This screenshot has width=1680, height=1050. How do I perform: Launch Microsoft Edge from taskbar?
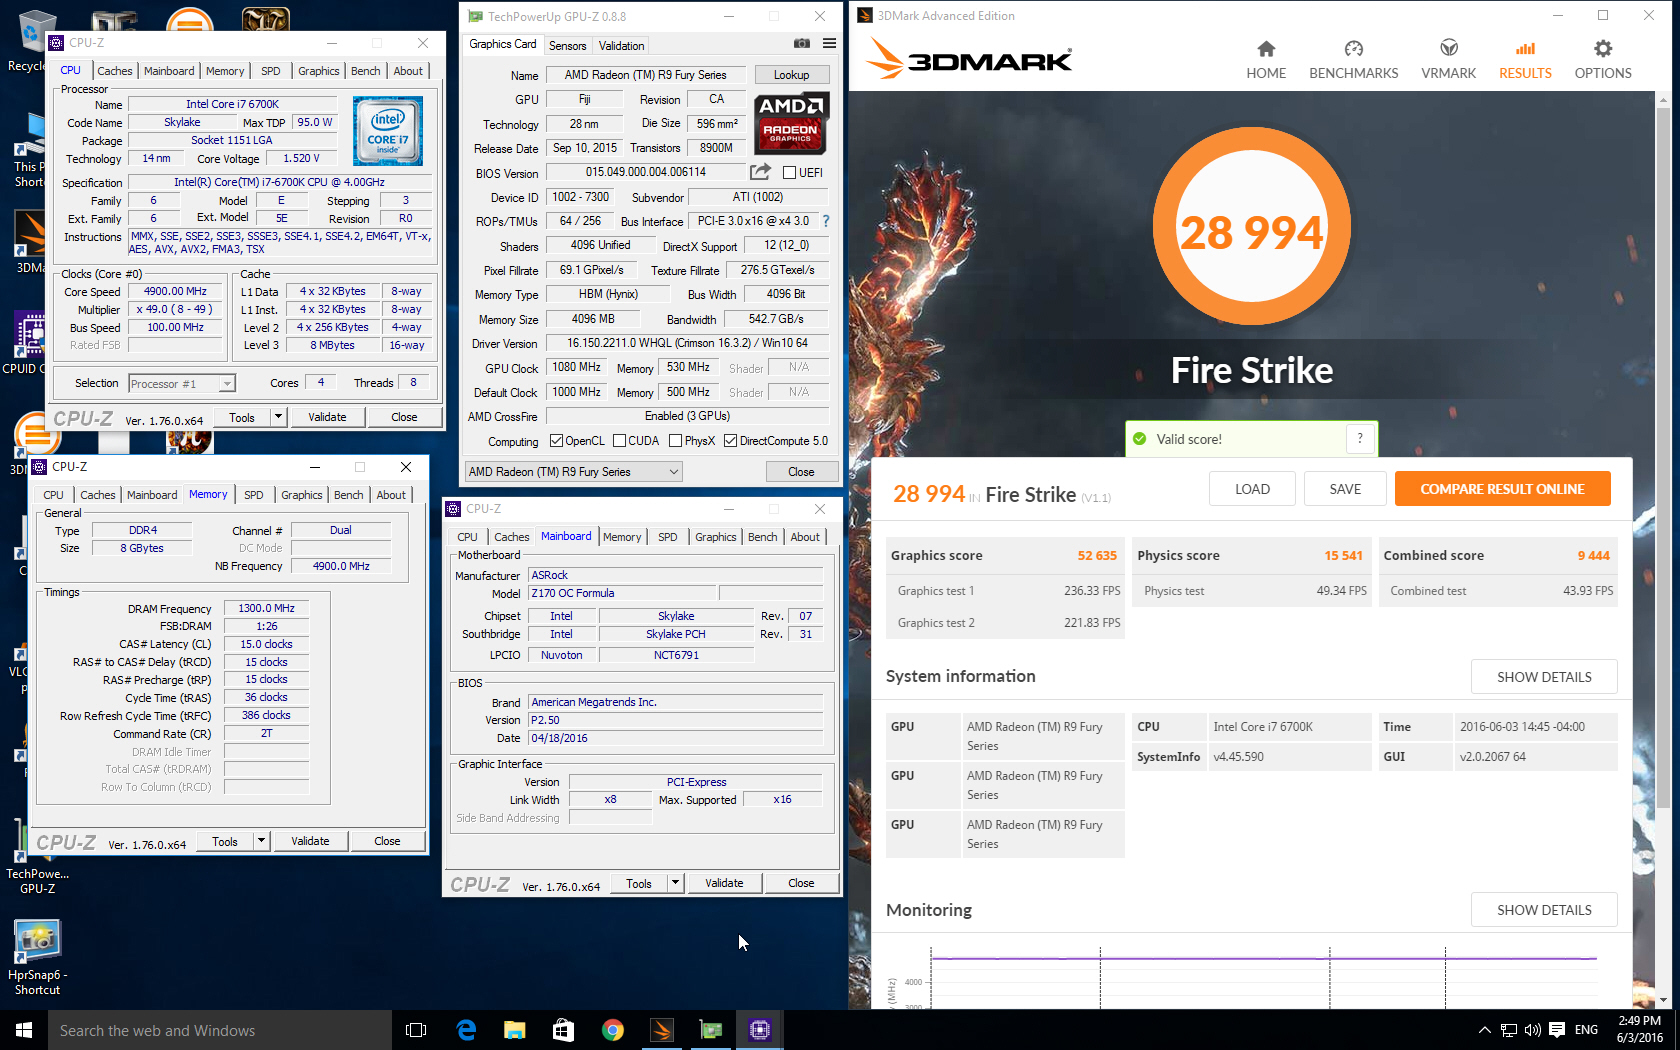tap(466, 1030)
